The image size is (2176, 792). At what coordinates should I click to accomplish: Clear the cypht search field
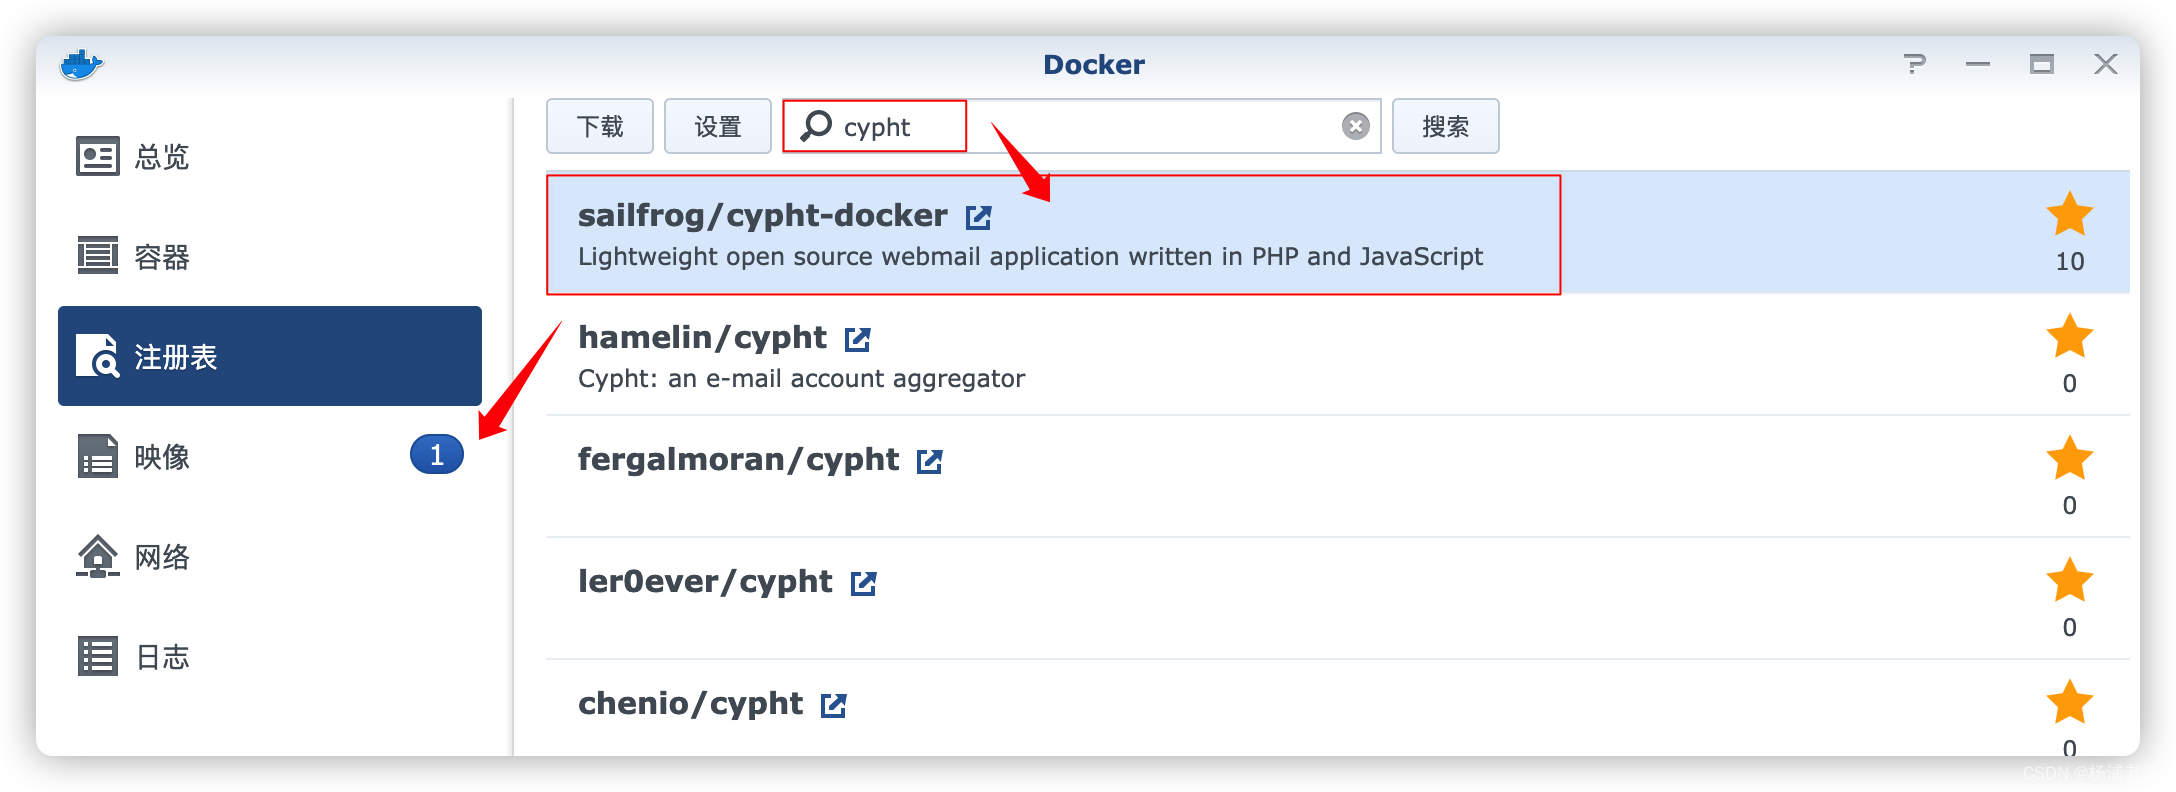coord(1355,126)
